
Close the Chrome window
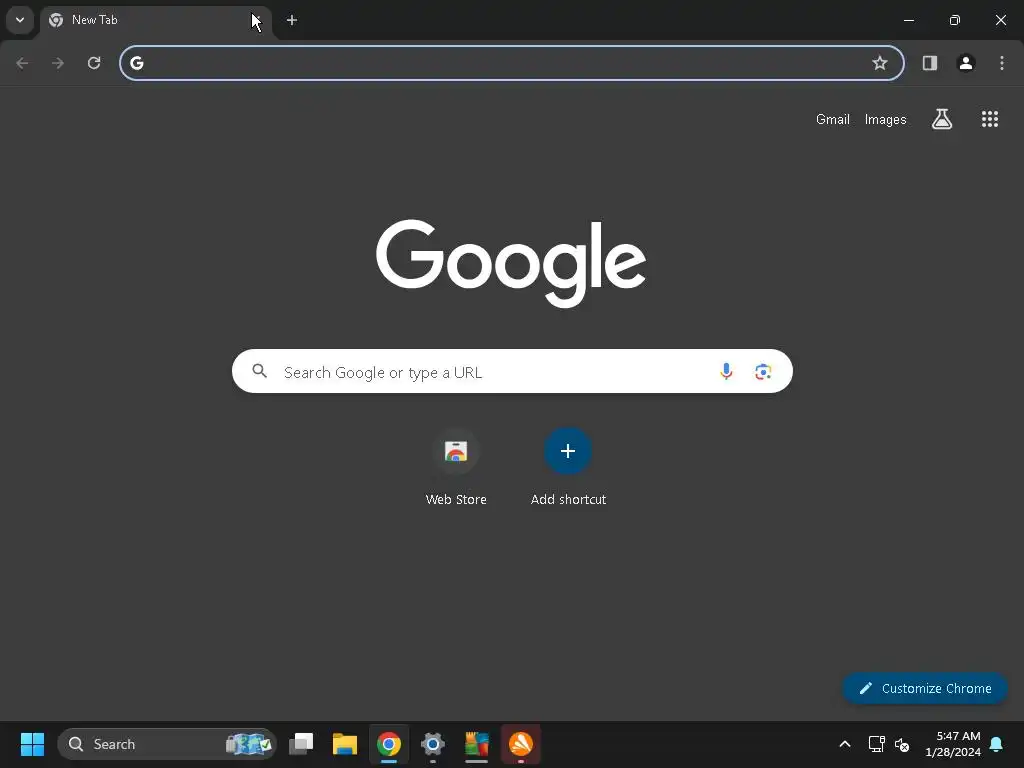[x=1000, y=20]
